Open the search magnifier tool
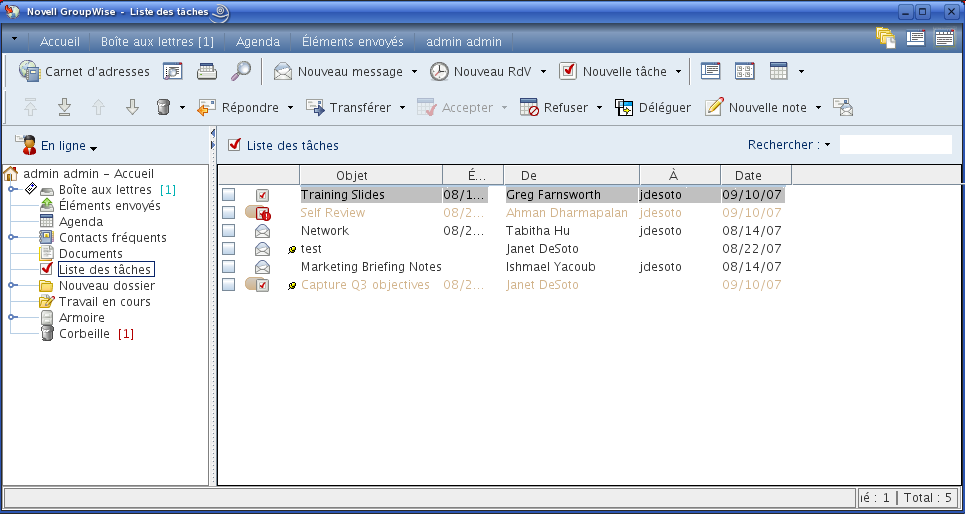 point(241,71)
